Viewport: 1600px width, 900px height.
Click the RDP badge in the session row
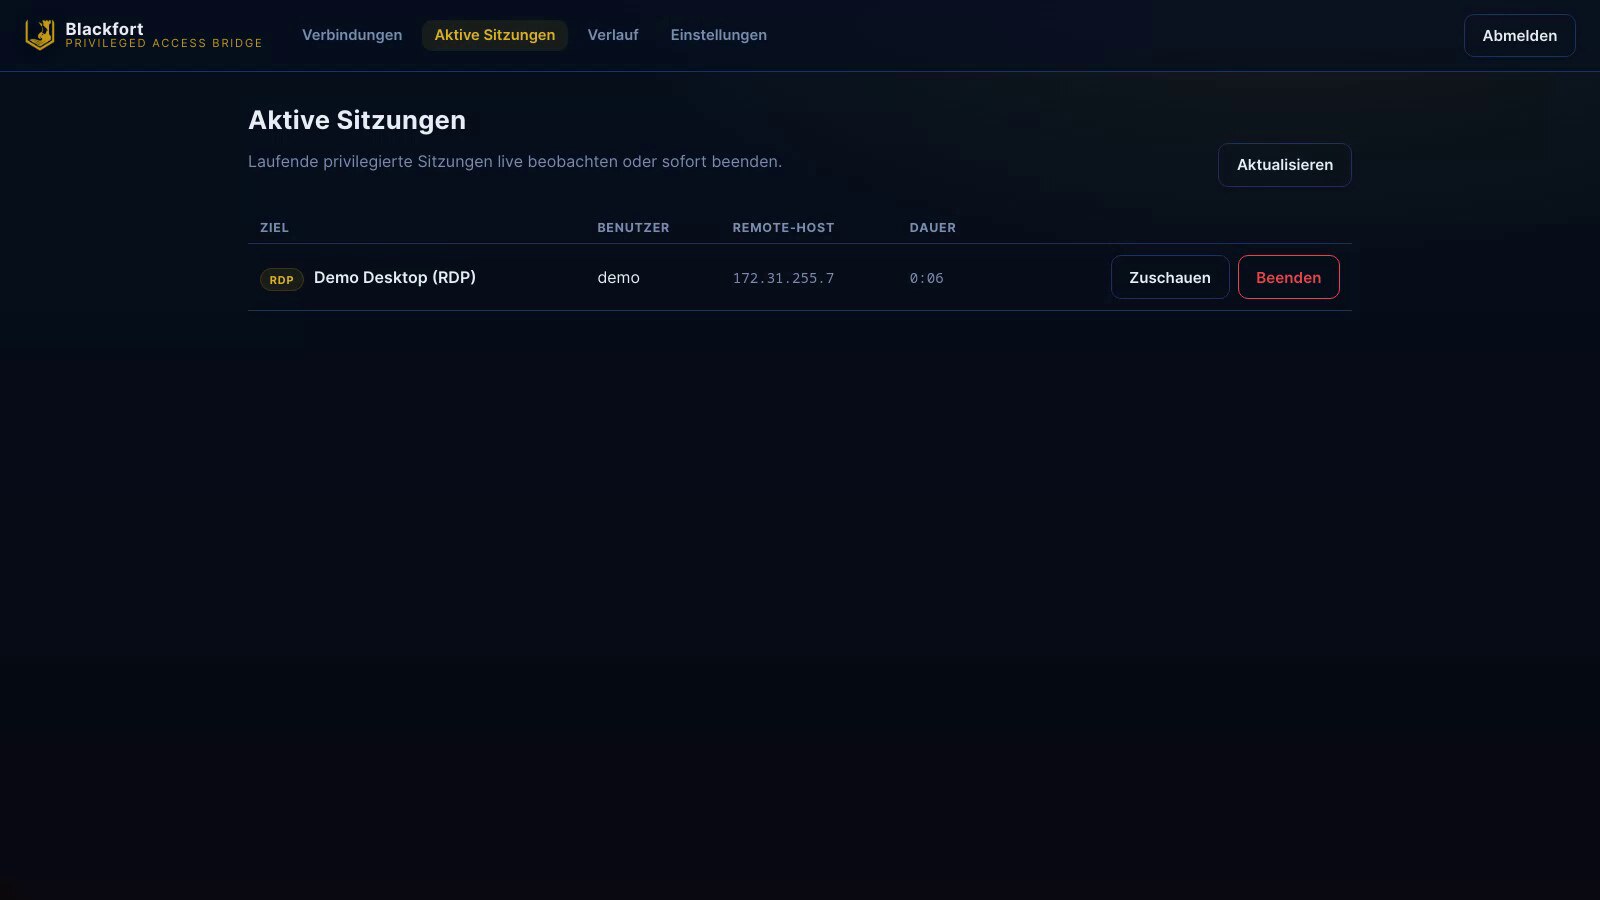coord(282,280)
